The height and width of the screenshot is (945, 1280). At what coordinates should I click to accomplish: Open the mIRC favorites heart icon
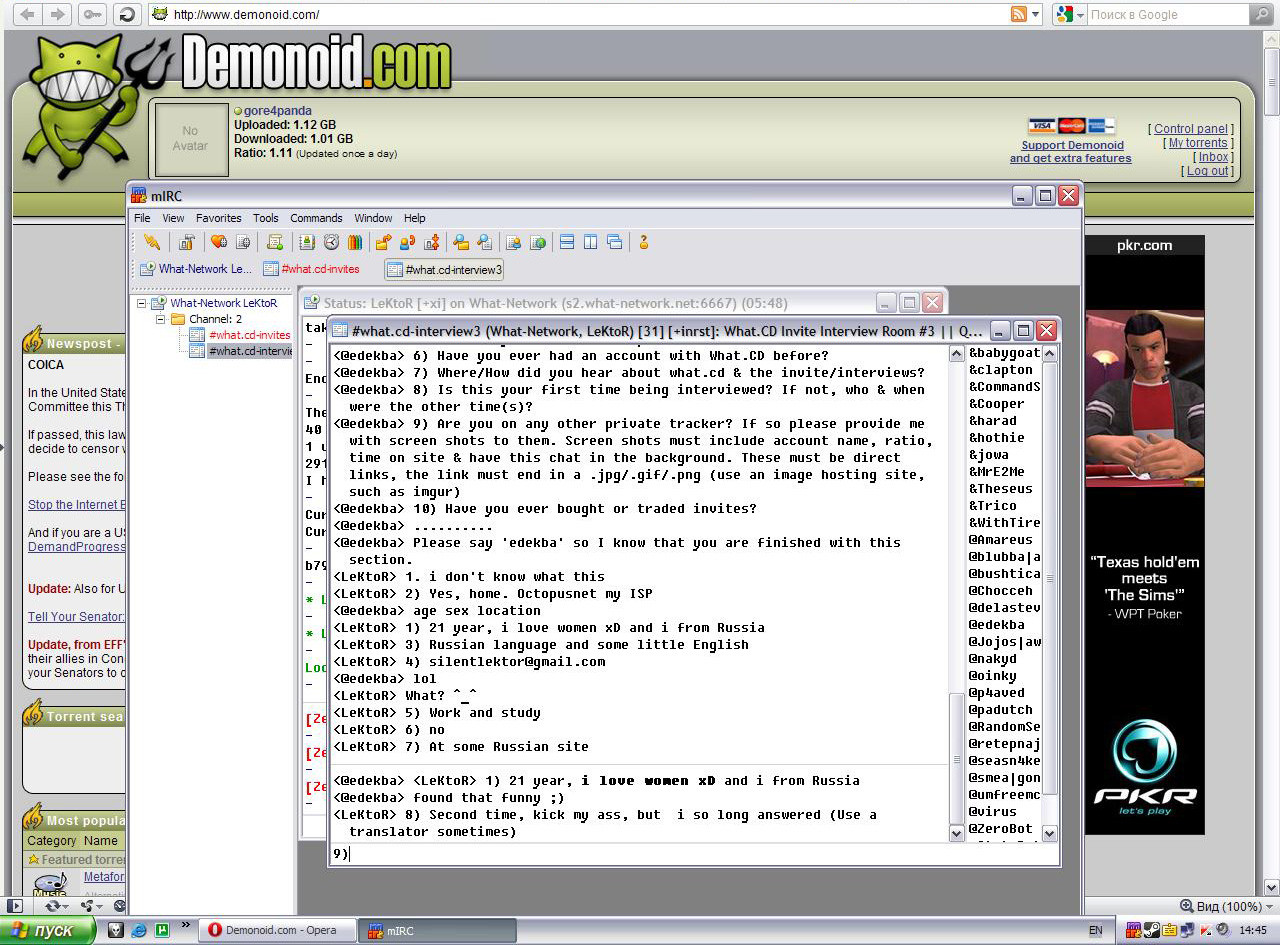pos(218,242)
